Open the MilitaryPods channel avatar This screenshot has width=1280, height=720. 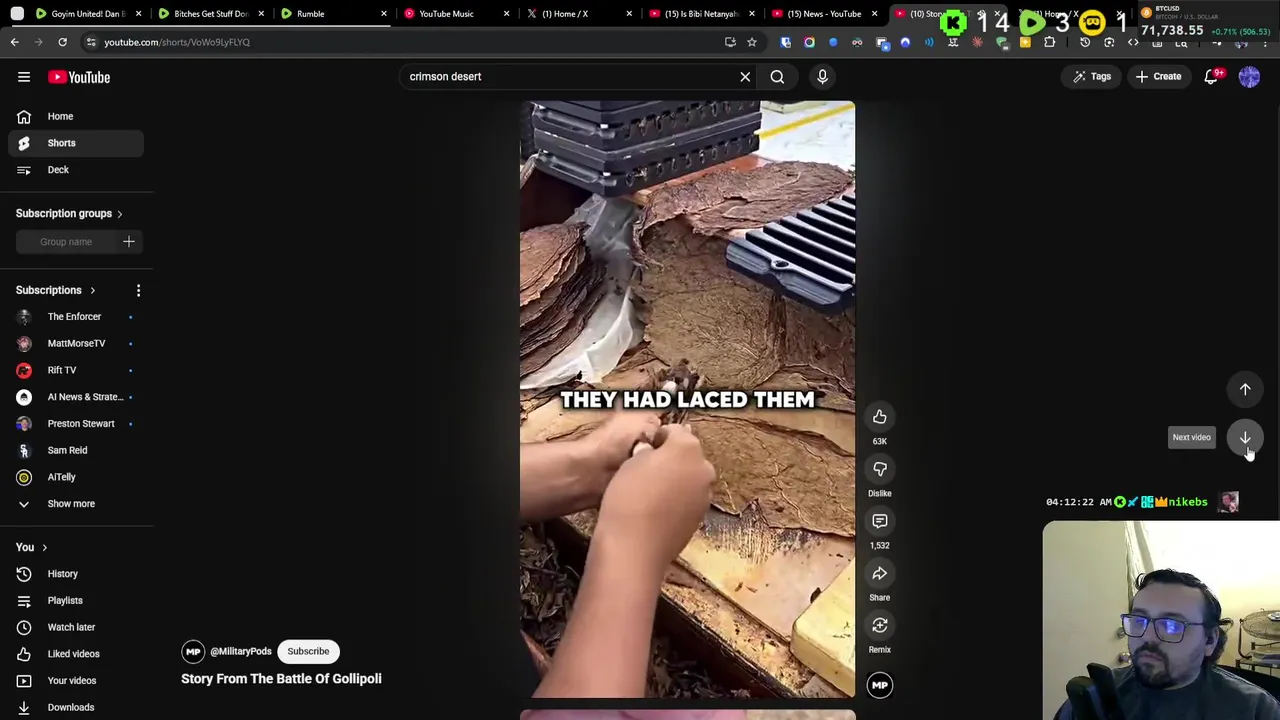[193, 651]
